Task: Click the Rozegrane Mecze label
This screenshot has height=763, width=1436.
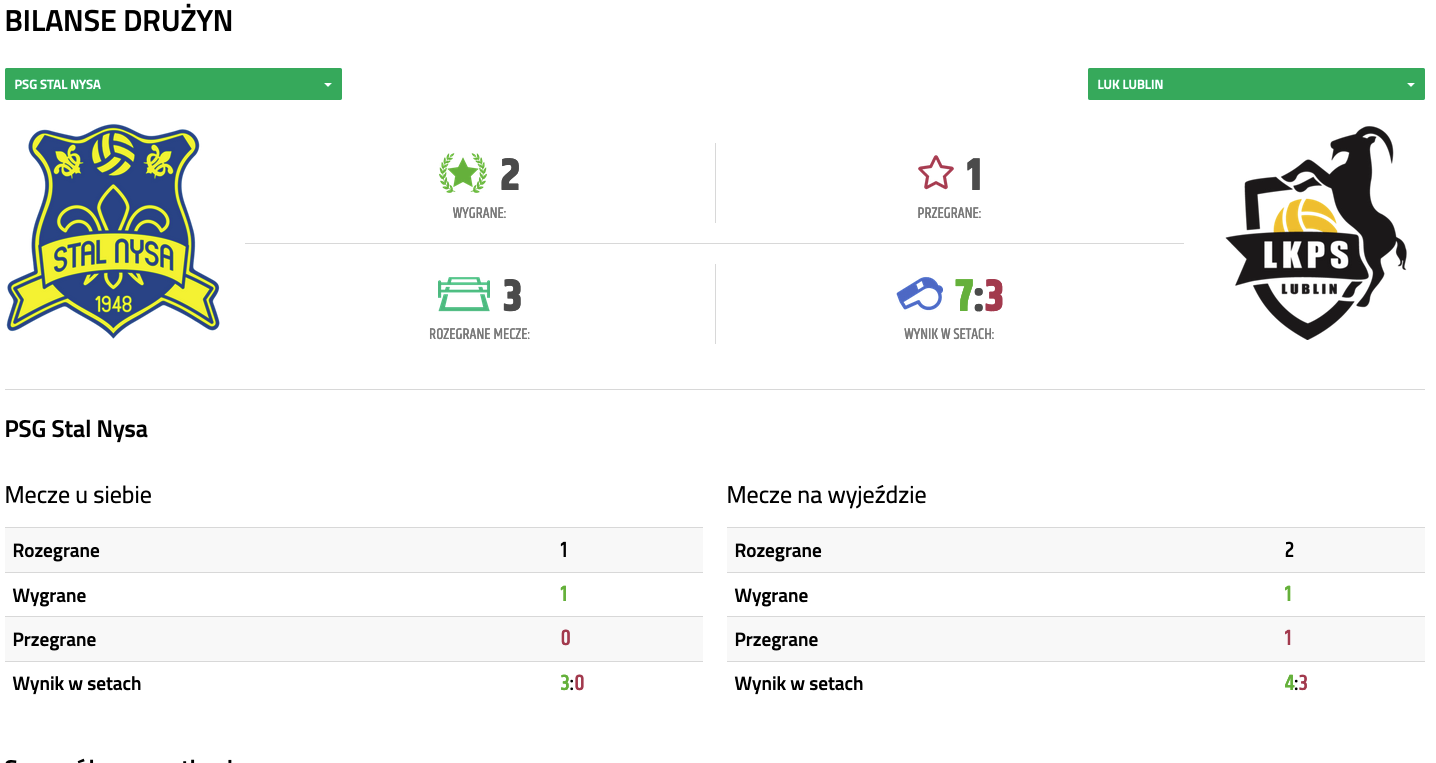Action: point(479,334)
